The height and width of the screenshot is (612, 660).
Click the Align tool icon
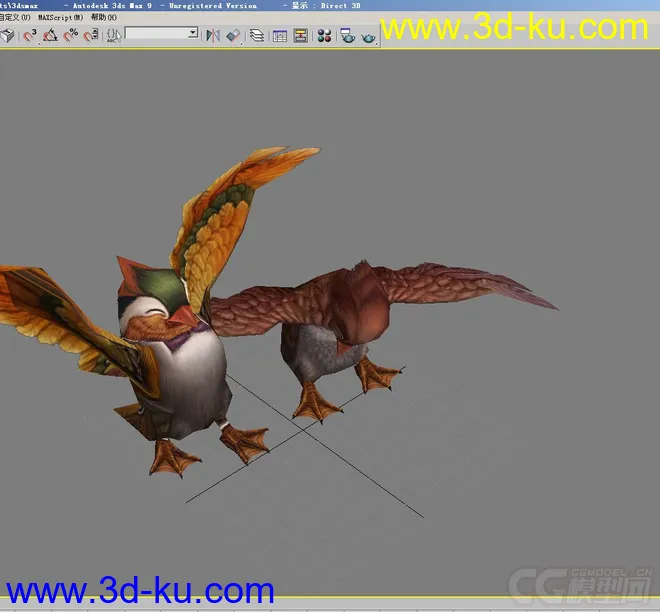(x=234, y=35)
